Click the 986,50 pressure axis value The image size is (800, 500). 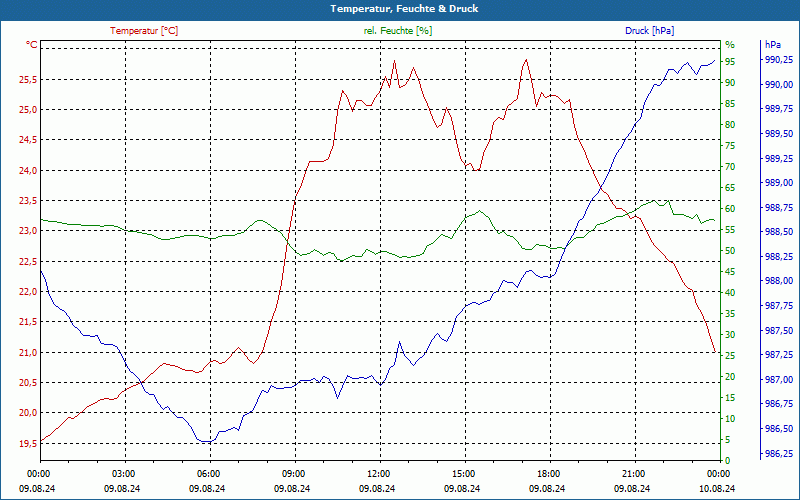tap(779, 429)
